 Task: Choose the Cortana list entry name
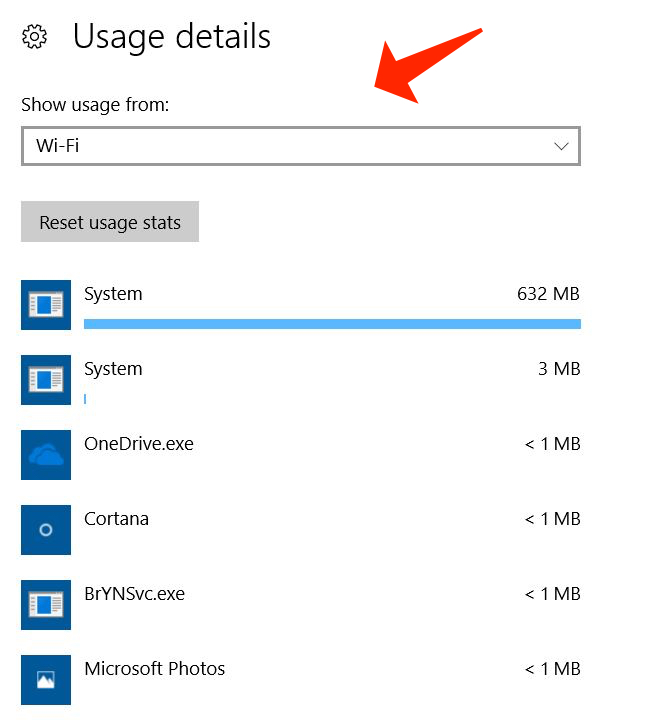click(117, 519)
